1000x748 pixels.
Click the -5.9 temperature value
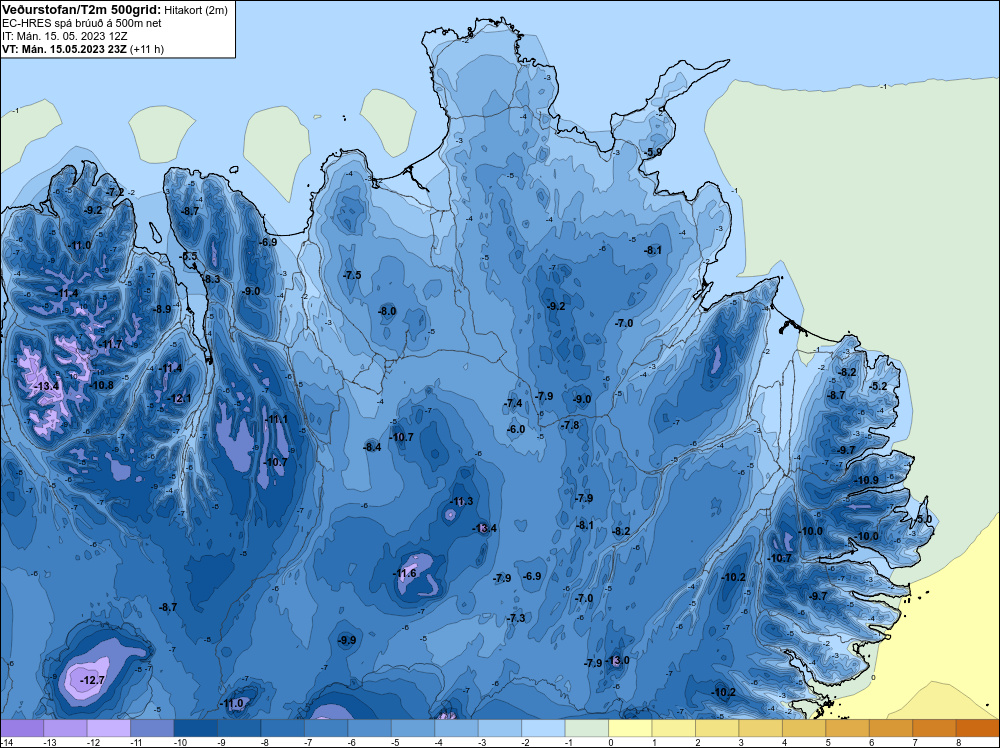pos(653,152)
